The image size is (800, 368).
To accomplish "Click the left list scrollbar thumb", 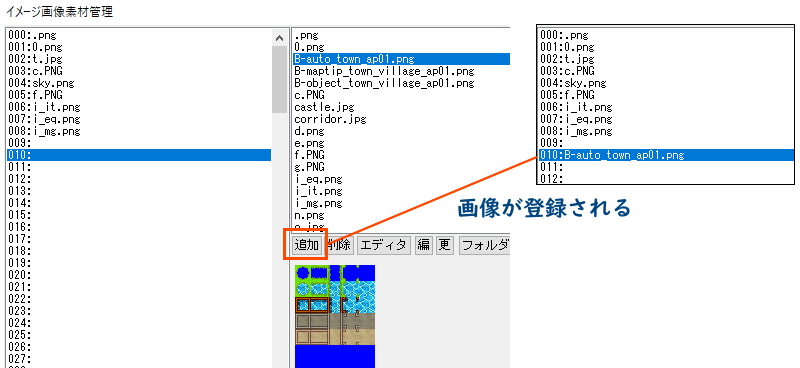I will tap(279, 80).
